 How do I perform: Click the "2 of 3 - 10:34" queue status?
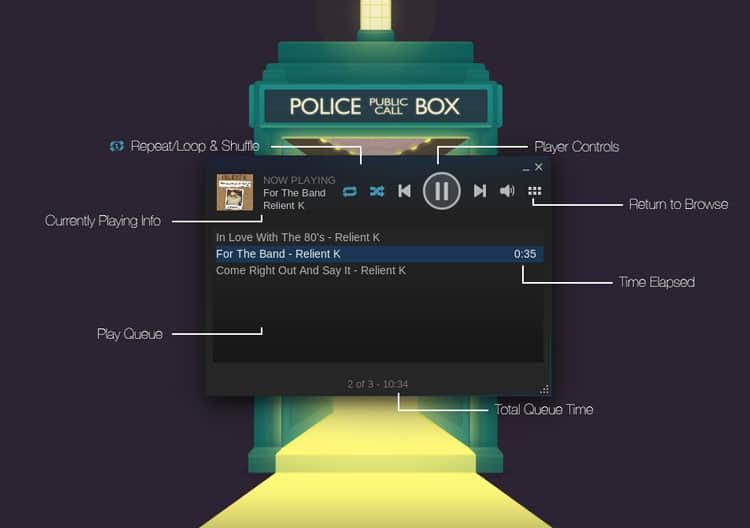[377, 384]
